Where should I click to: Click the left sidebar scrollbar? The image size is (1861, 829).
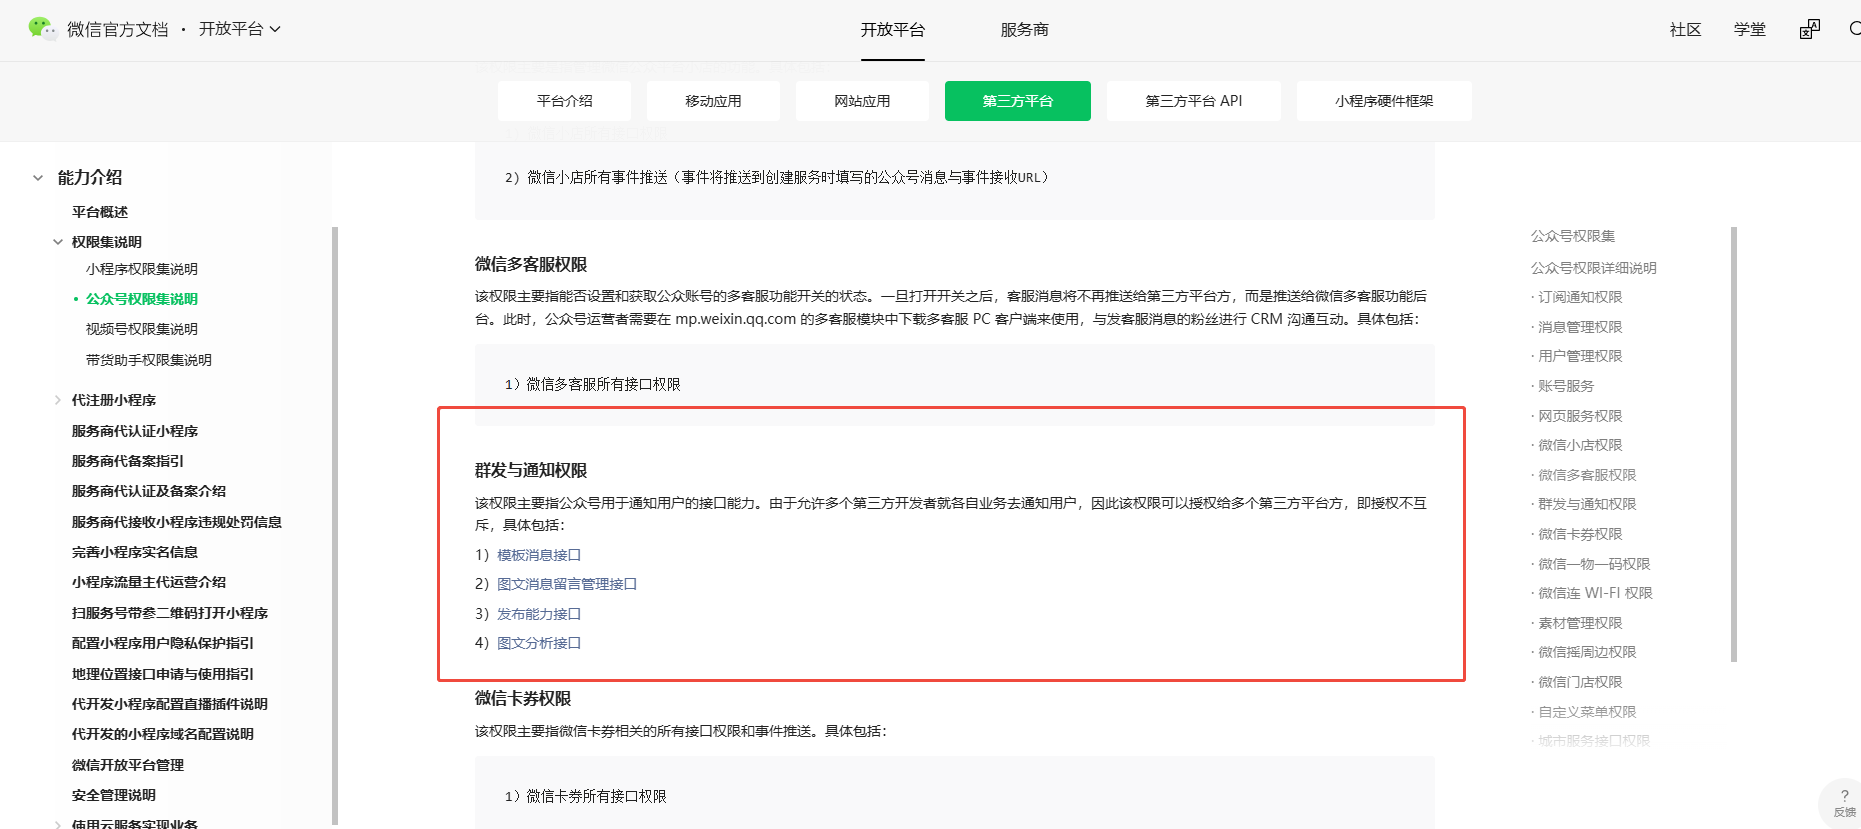click(x=335, y=526)
